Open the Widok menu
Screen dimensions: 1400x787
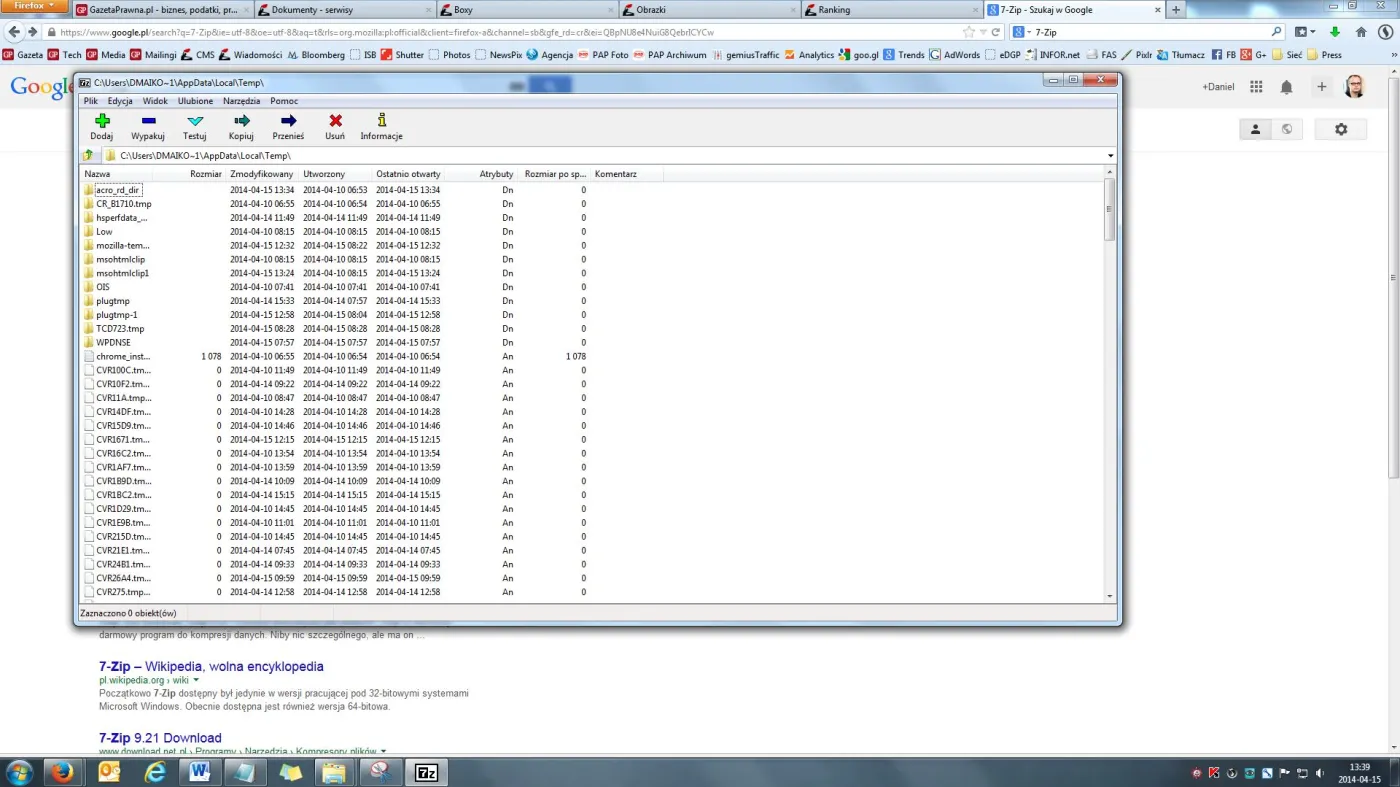(155, 101)
